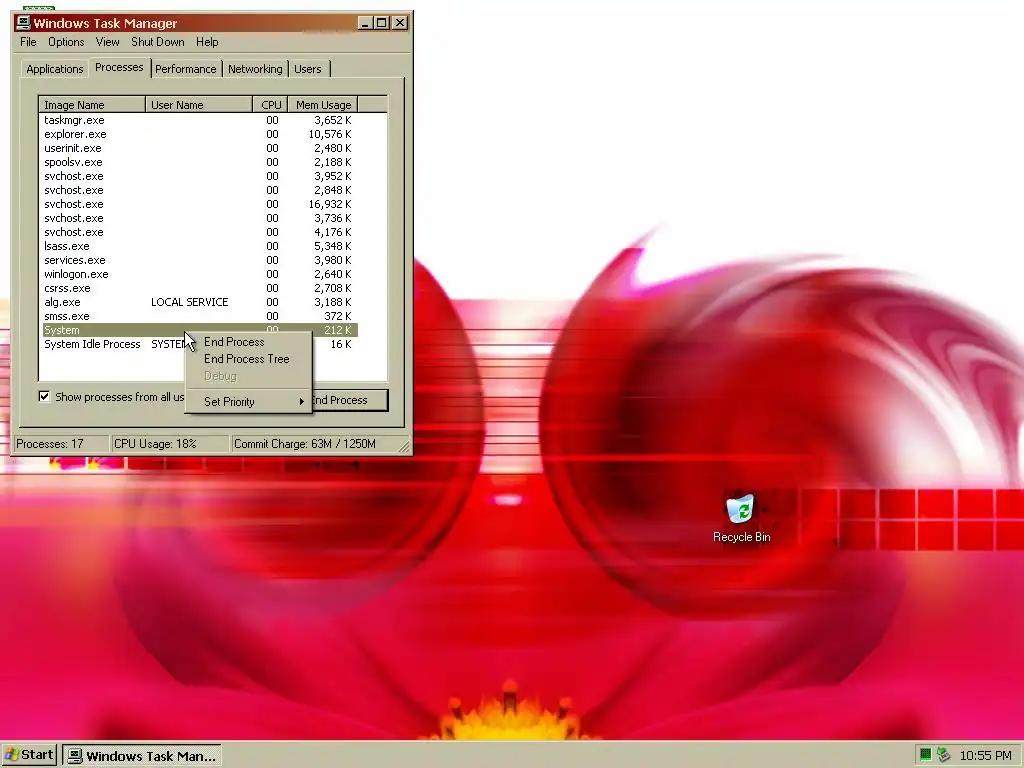
Task: Select the taskmgr.exe process row
Action: (198, 120)
